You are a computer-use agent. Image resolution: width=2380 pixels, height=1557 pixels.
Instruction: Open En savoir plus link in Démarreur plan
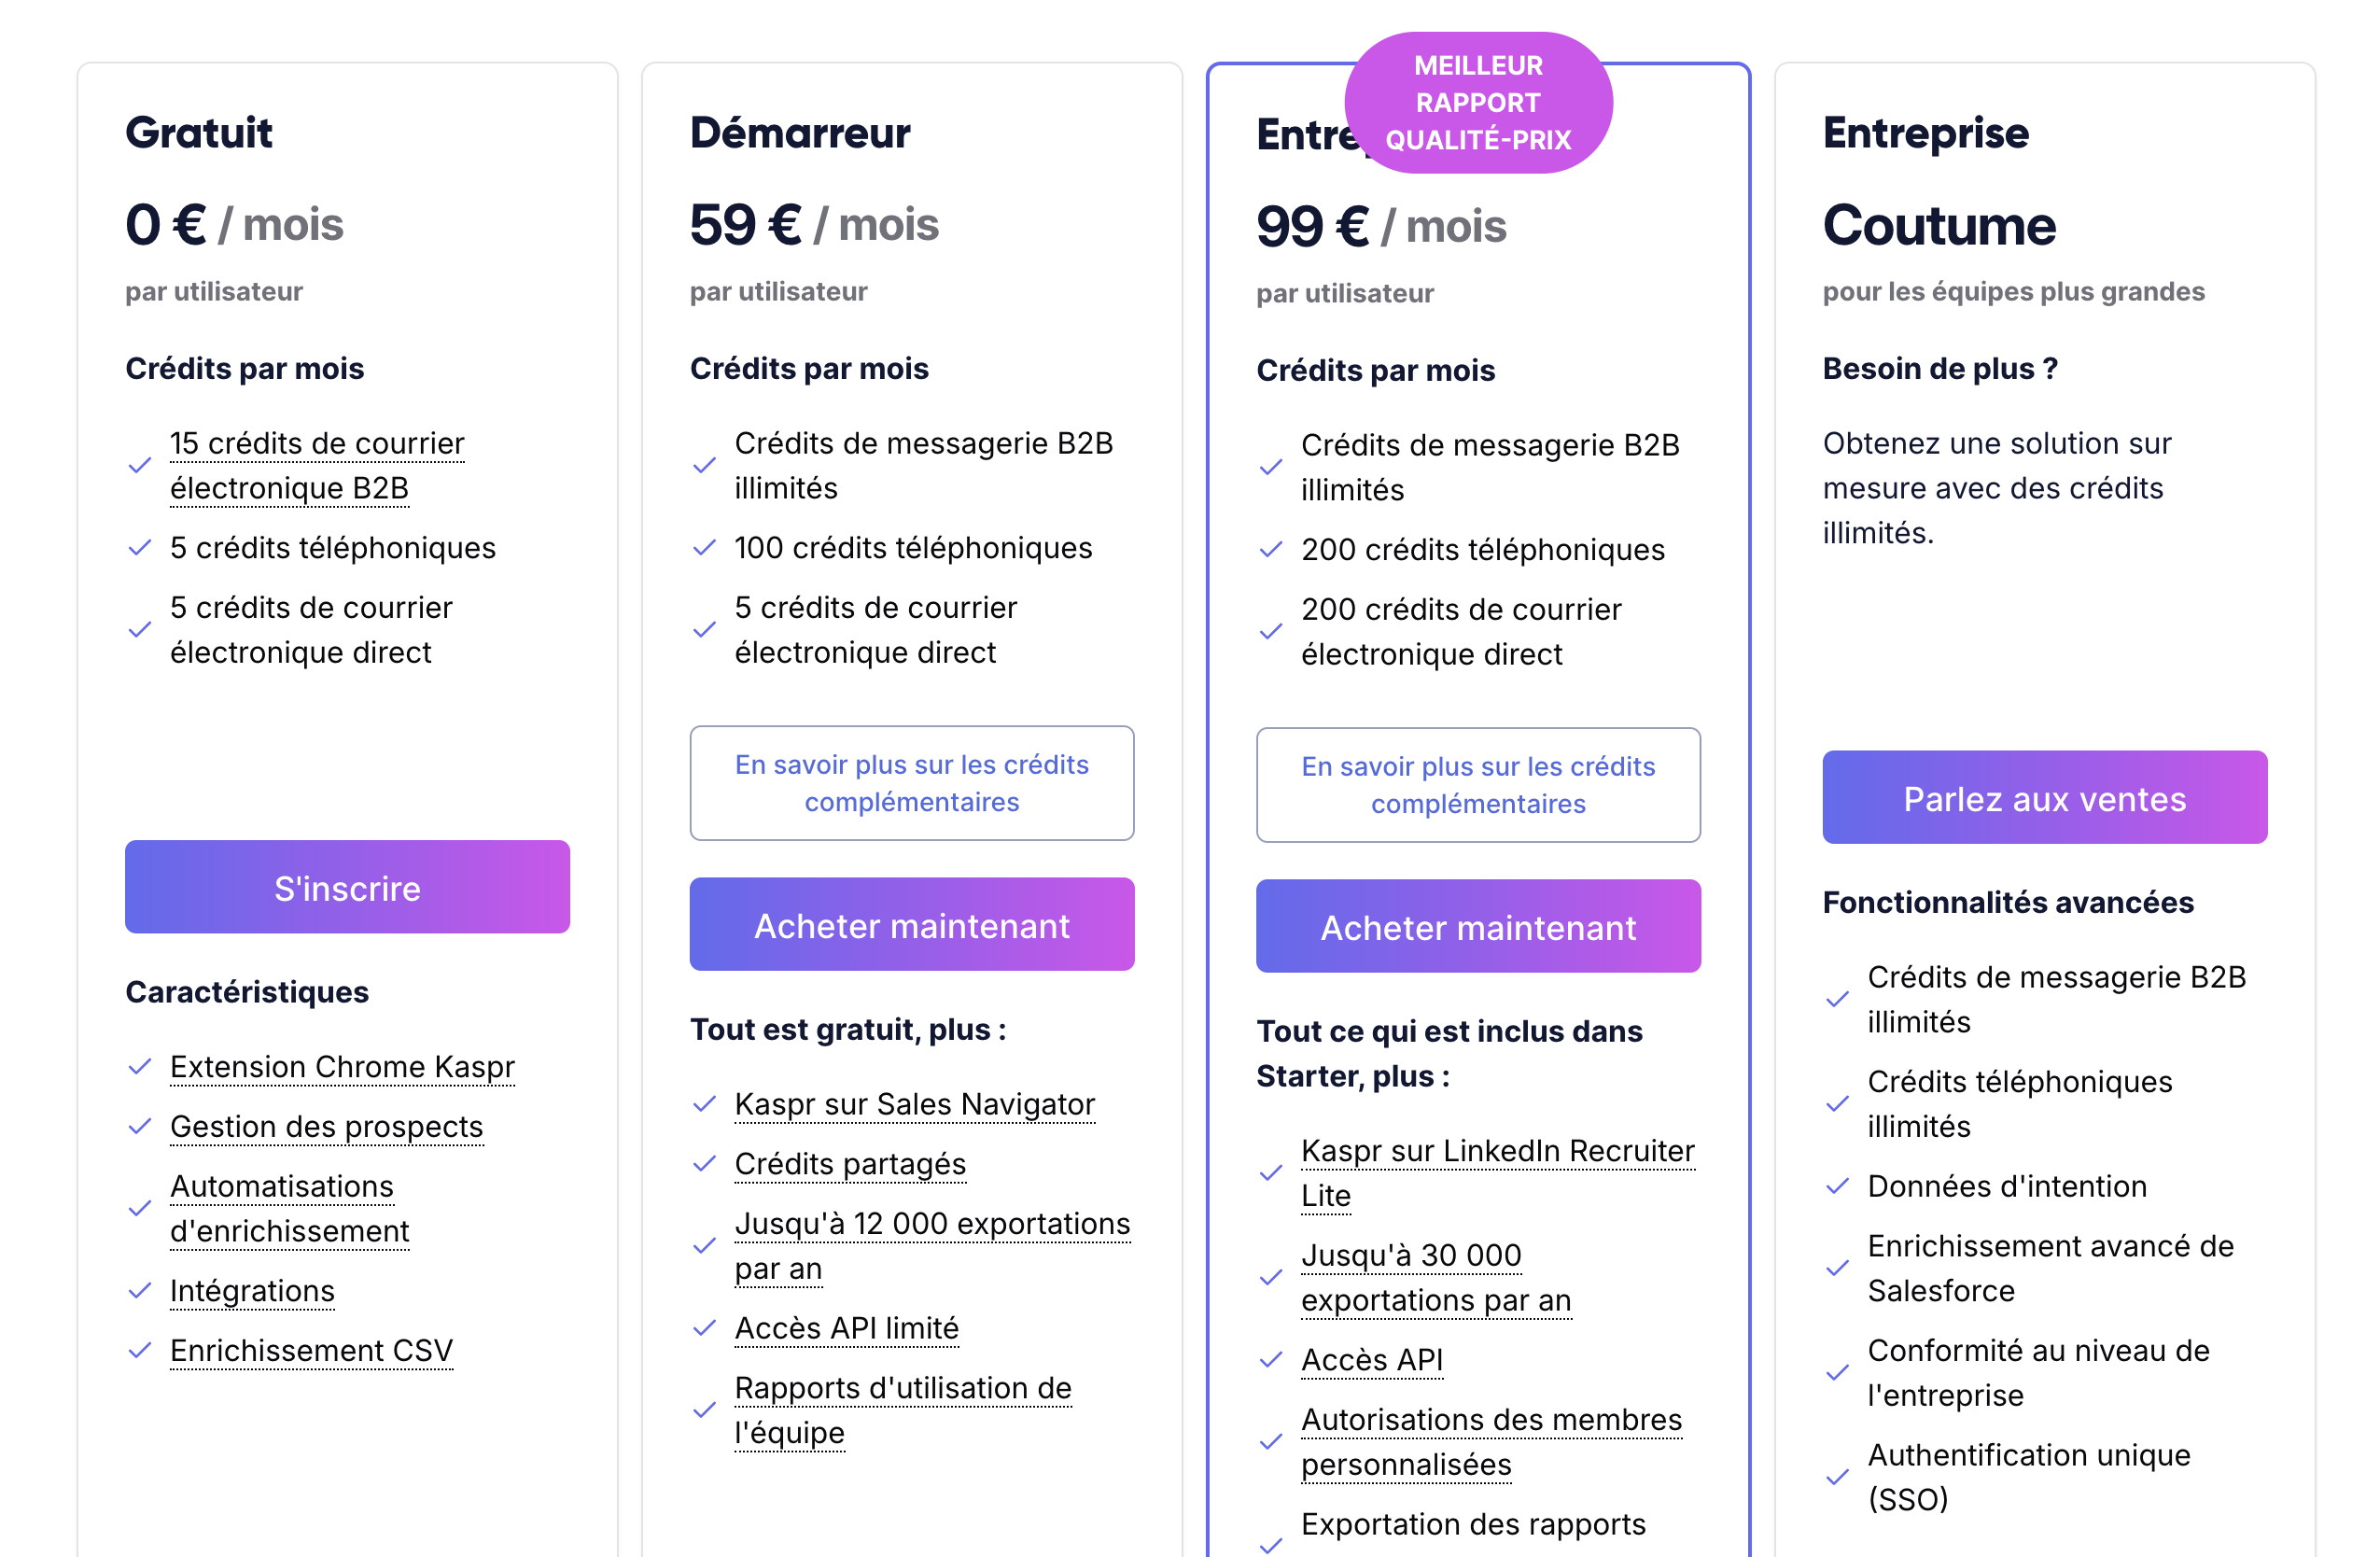[x=911, y=783]
